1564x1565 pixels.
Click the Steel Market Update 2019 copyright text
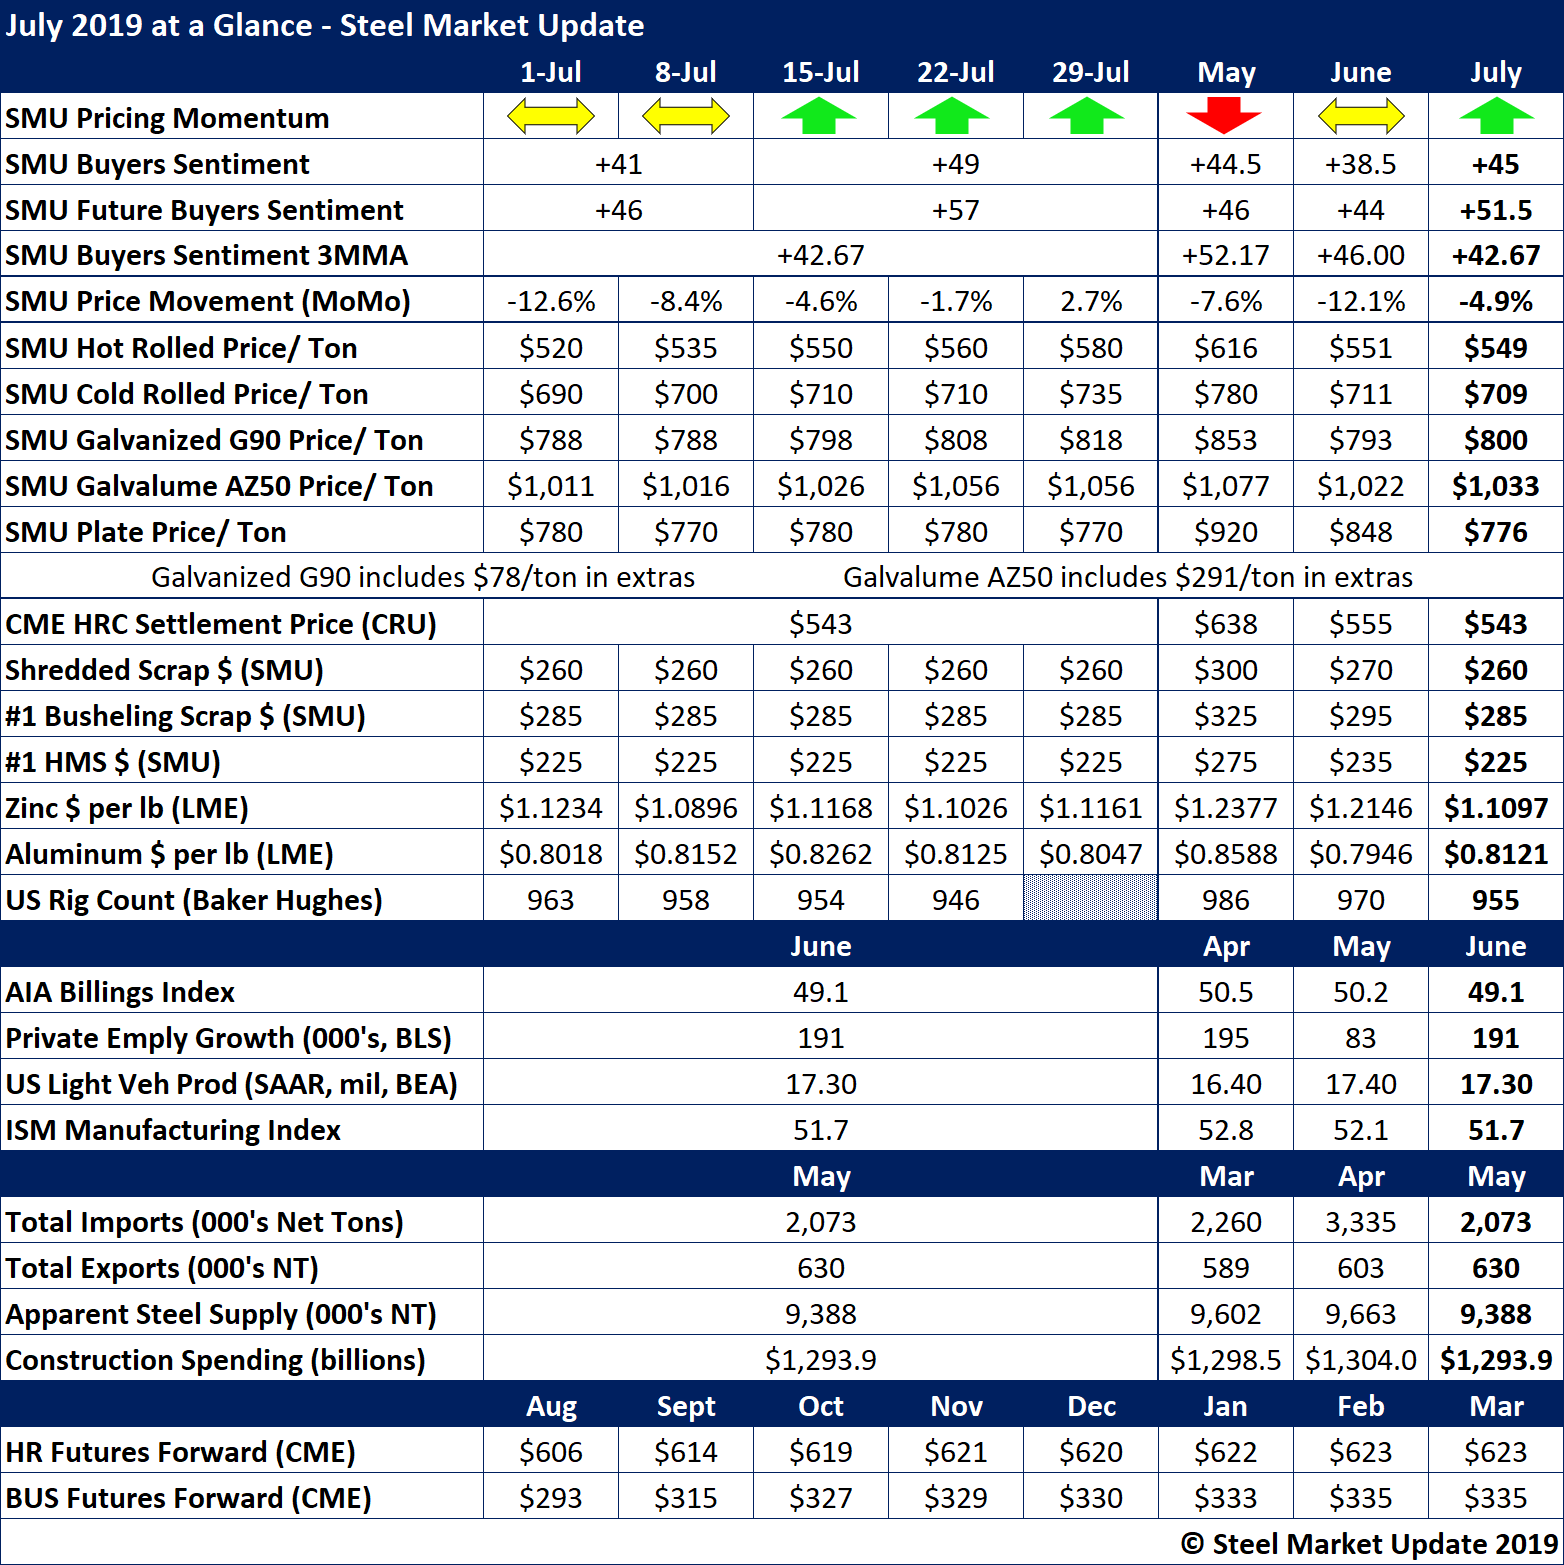(x=1369, y=1544)
